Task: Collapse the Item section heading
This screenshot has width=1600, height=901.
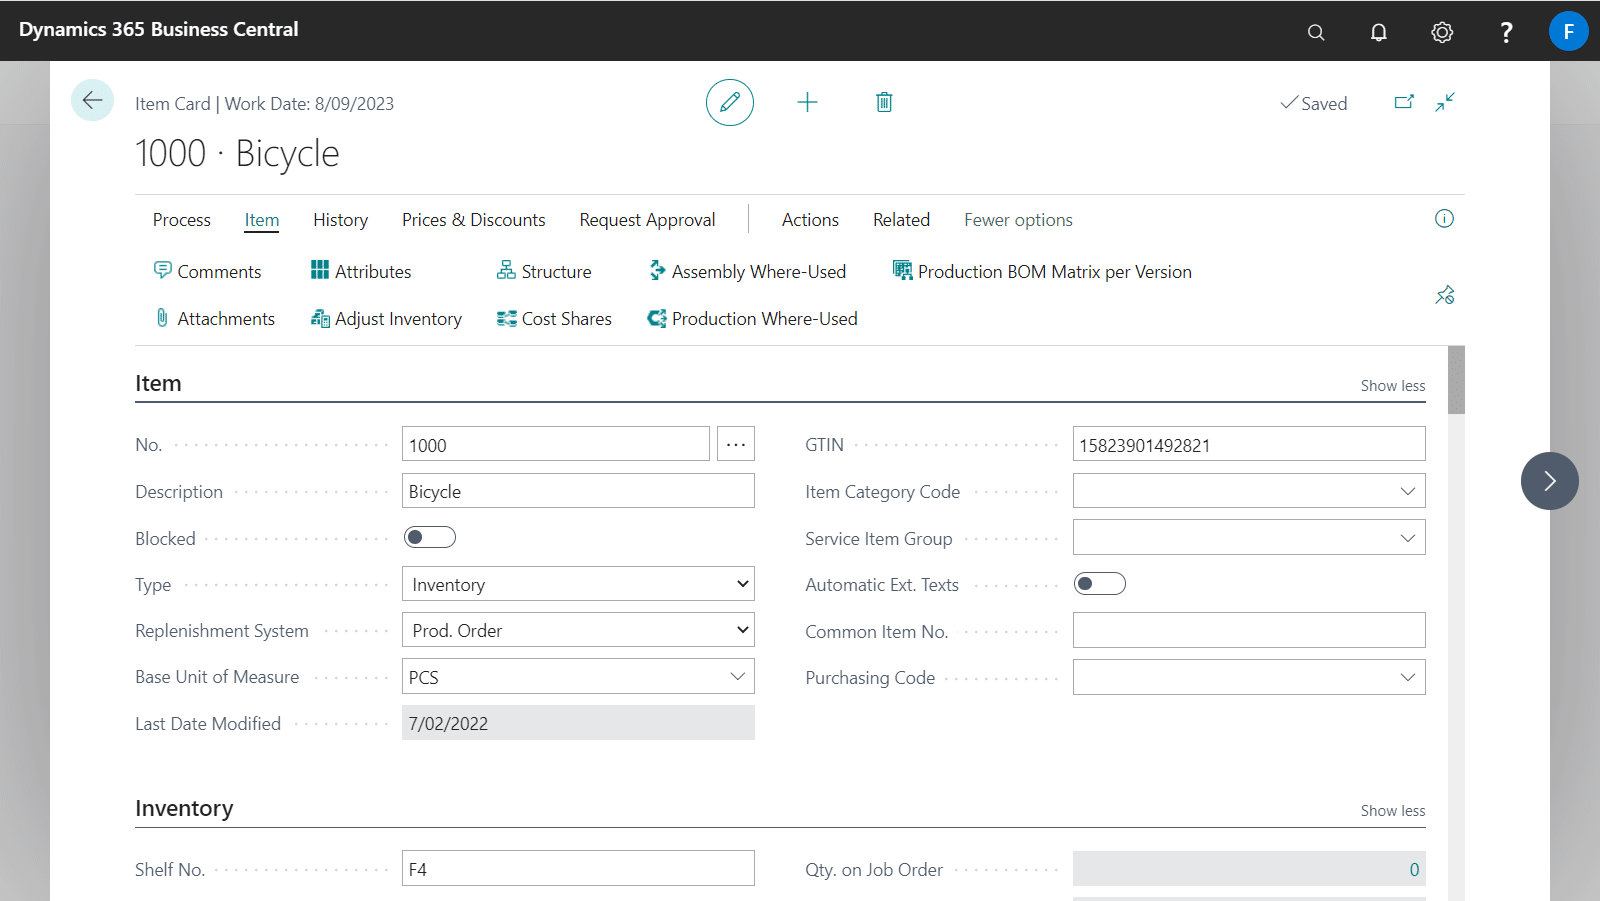Action: click(158, 384)
